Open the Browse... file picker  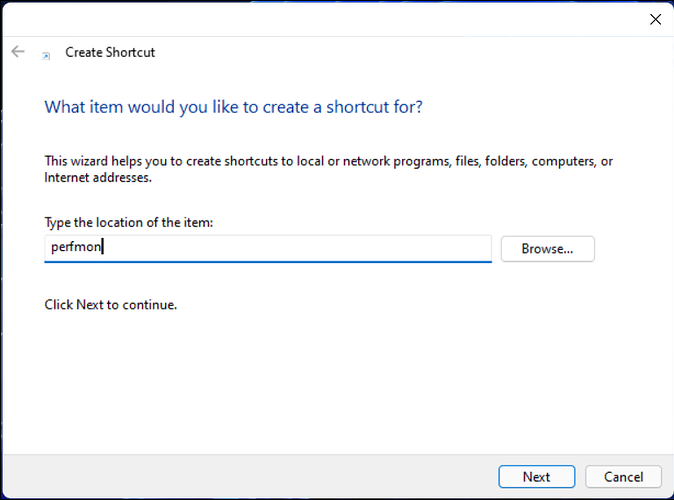[x=547, y=248]
